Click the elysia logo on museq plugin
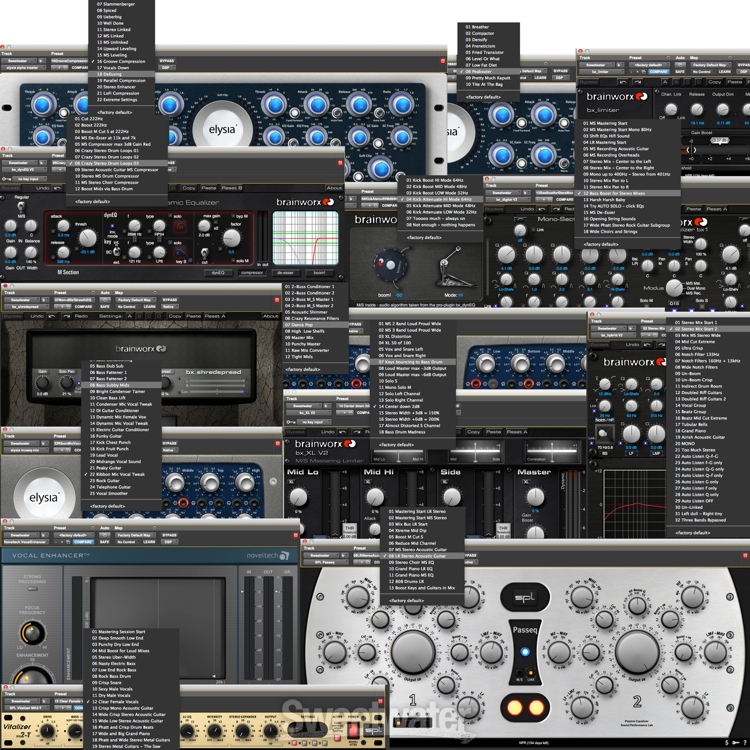 point(44,497)
